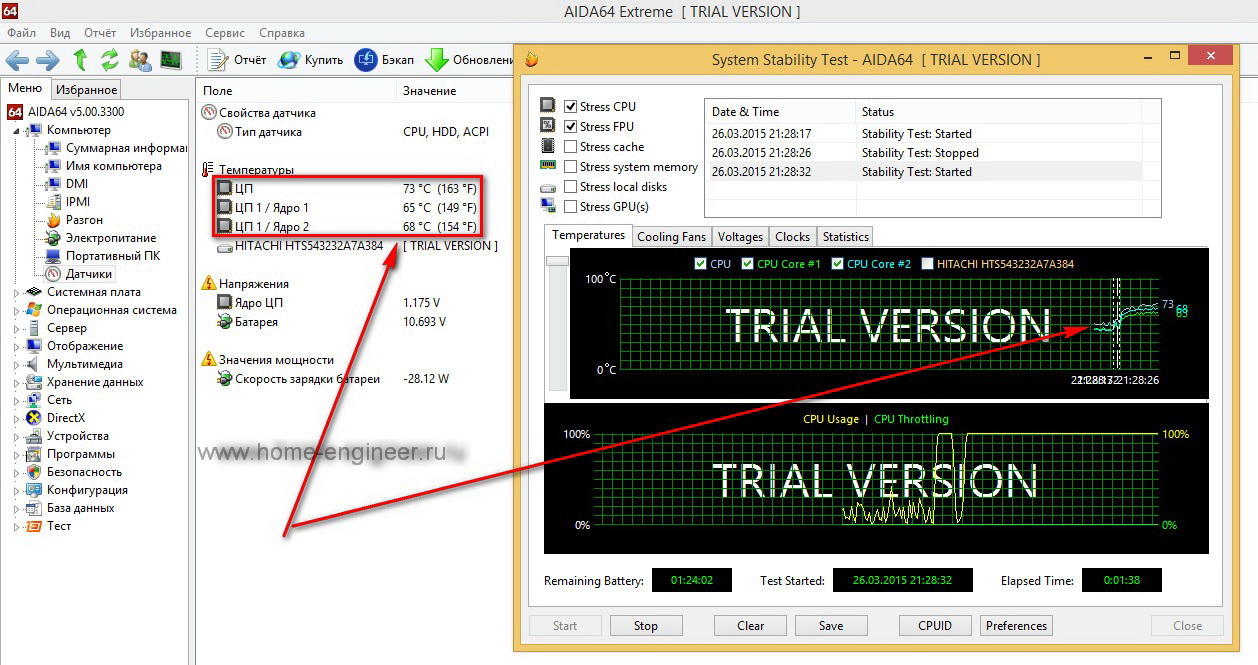Enable the Stress cache checkbox
This screenshot has width=1258, height=665.
coord(570,147)
